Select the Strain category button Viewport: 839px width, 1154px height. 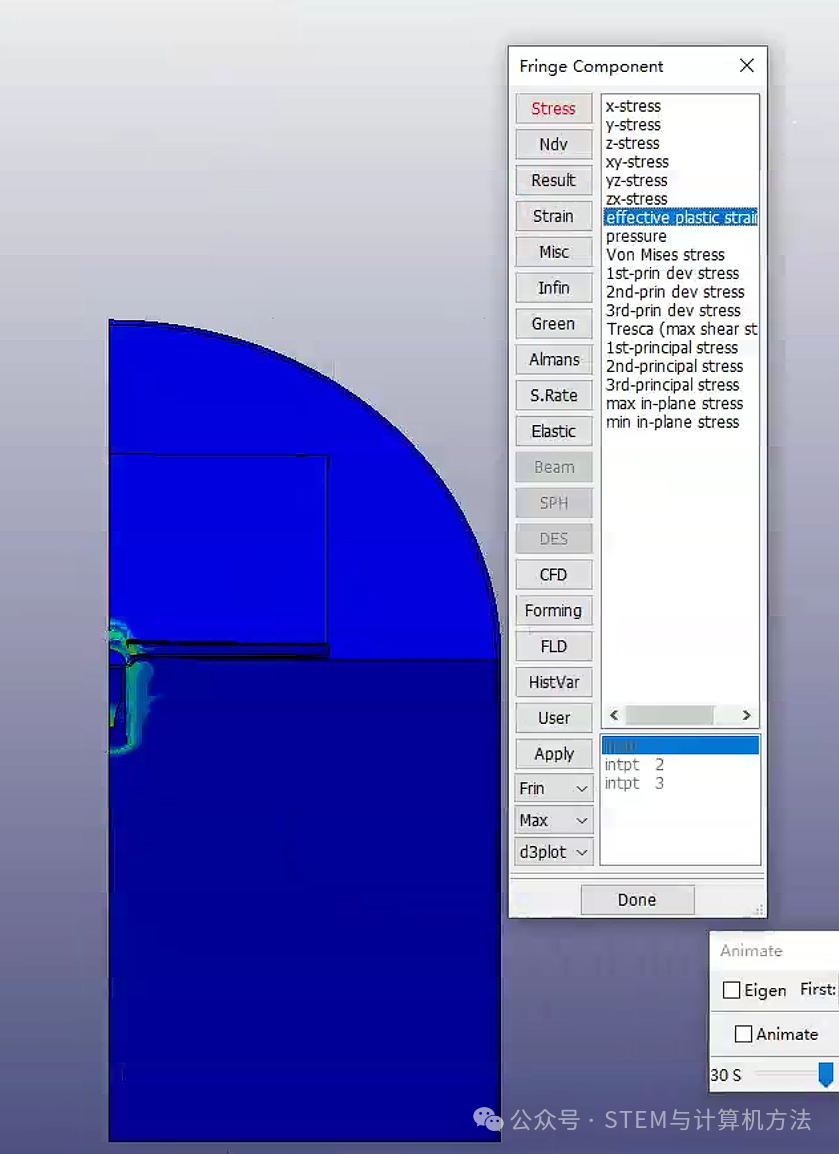553,216
